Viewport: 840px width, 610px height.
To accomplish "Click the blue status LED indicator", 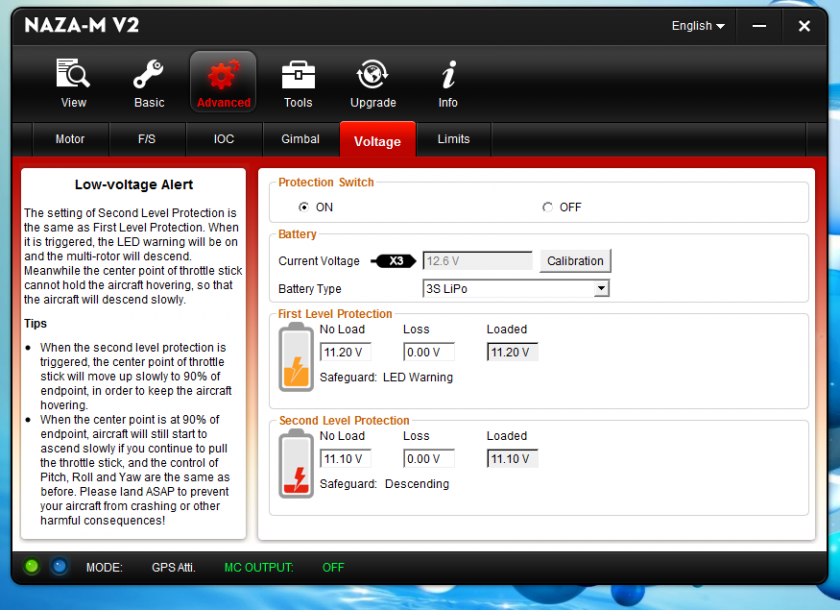I will point(59,566).
